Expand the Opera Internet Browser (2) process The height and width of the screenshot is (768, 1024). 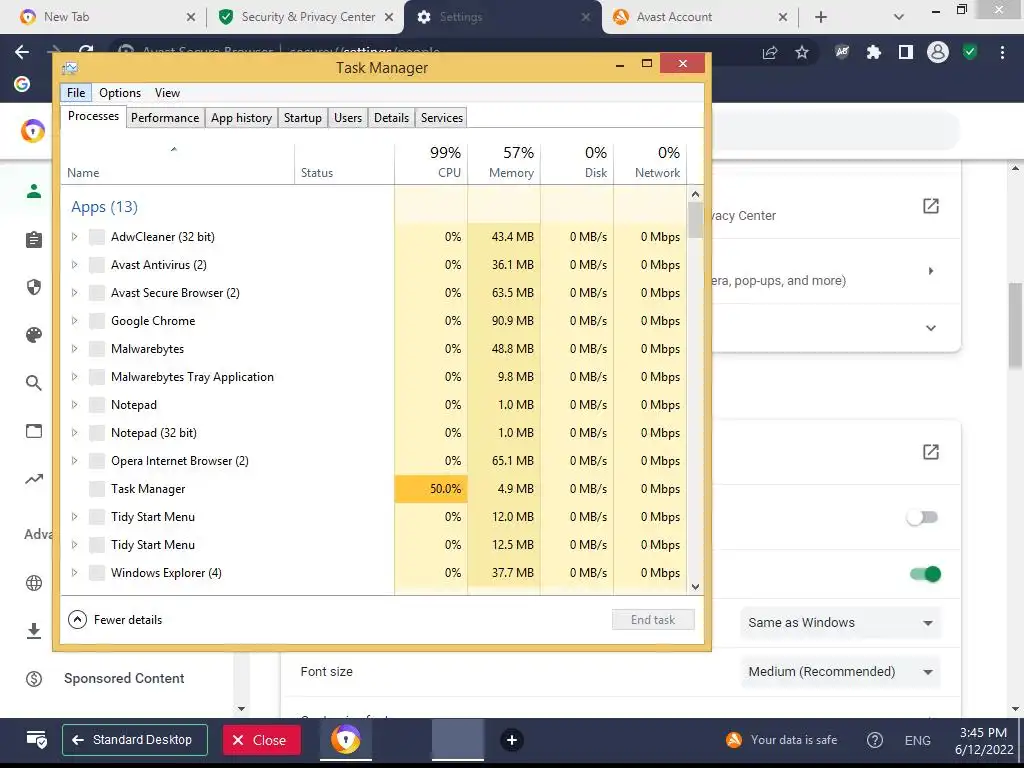tap(74, 460)
